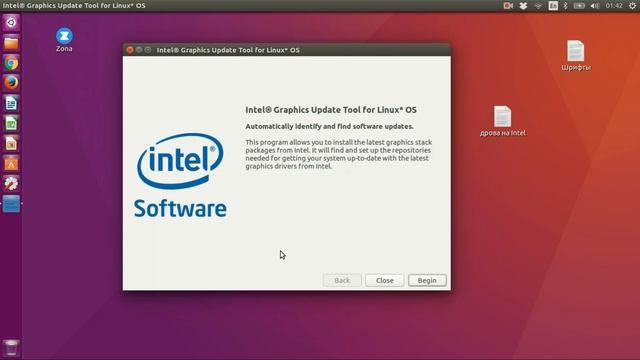The width and height of the screenshot is (640, 360).
Task: Select the running Intel tool launcher icon
Action: [x=11, y=204]
